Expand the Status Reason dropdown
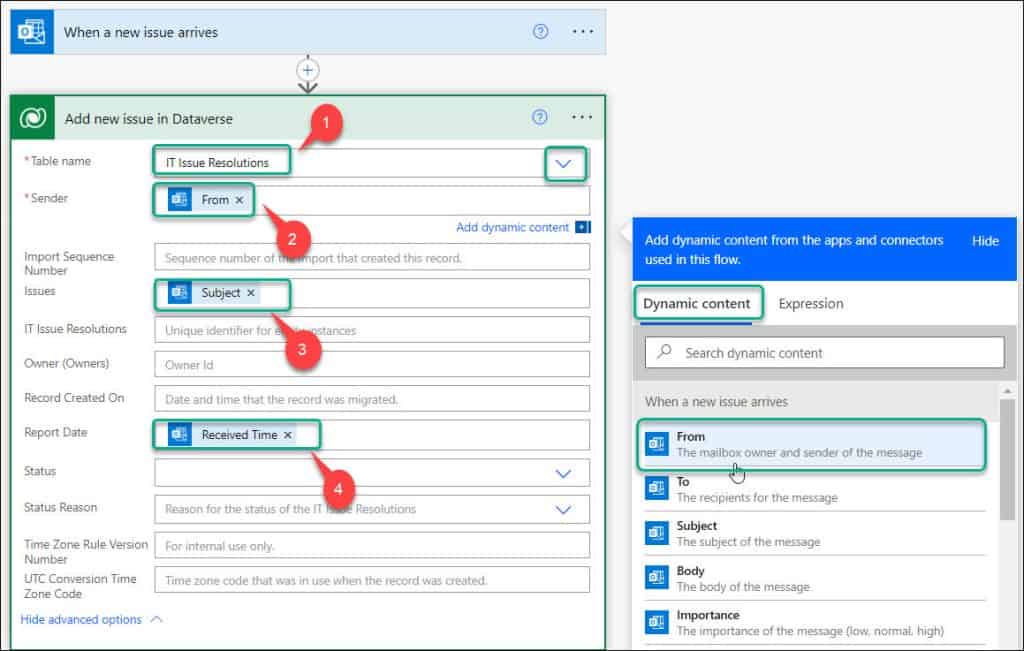 (x=563, y=510)
